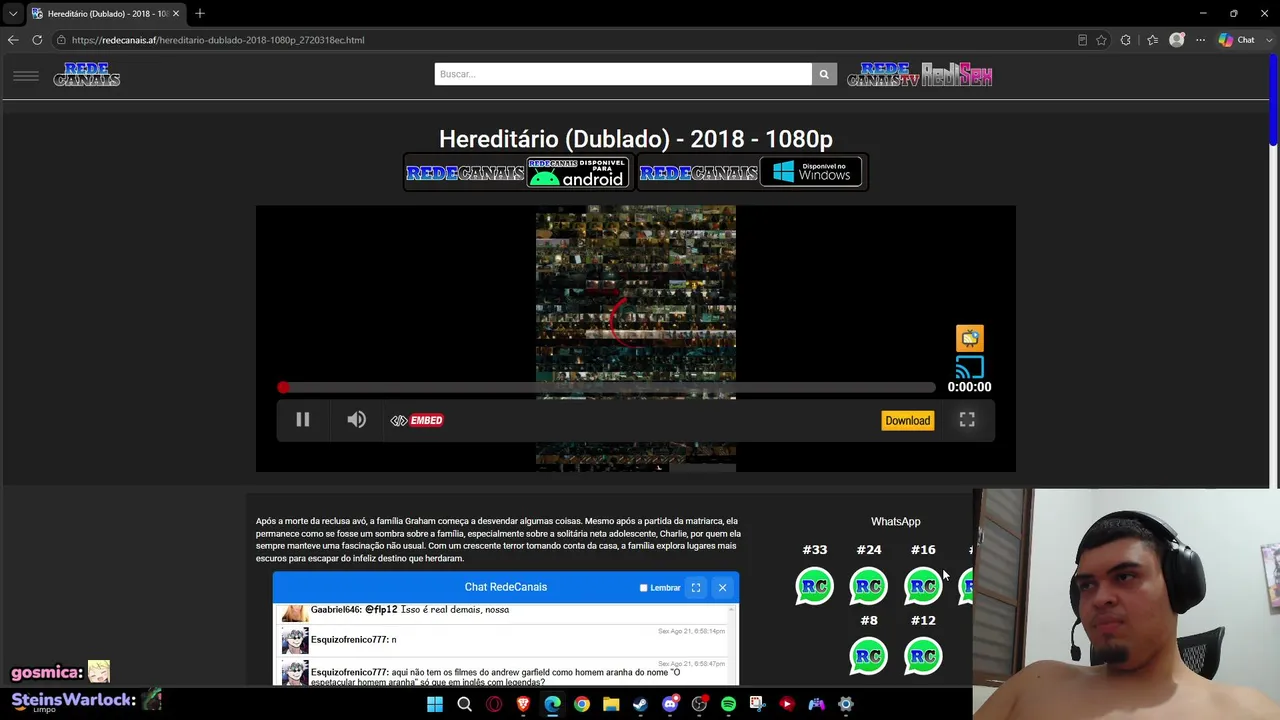Launch Opera from the taskbar
Image resolution: width=1280 pixels, height=720 pixels.
[494, 704]
